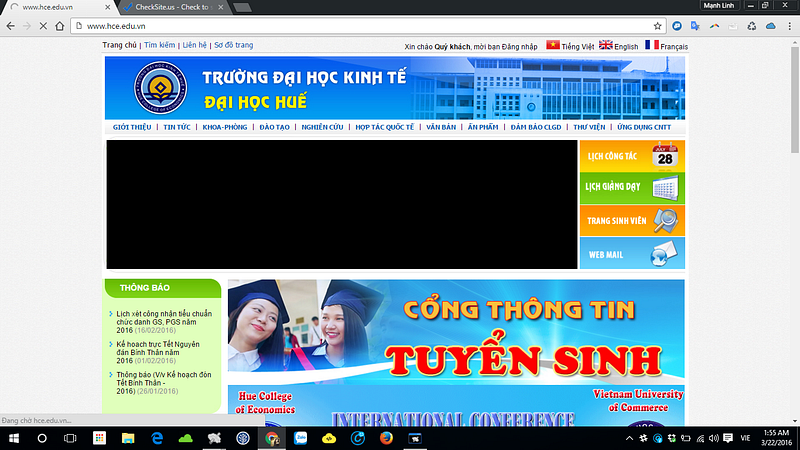Open the GS, PGS 2016 announcement
Viewport: 800px width, 450px height.
tap(163, 322)
